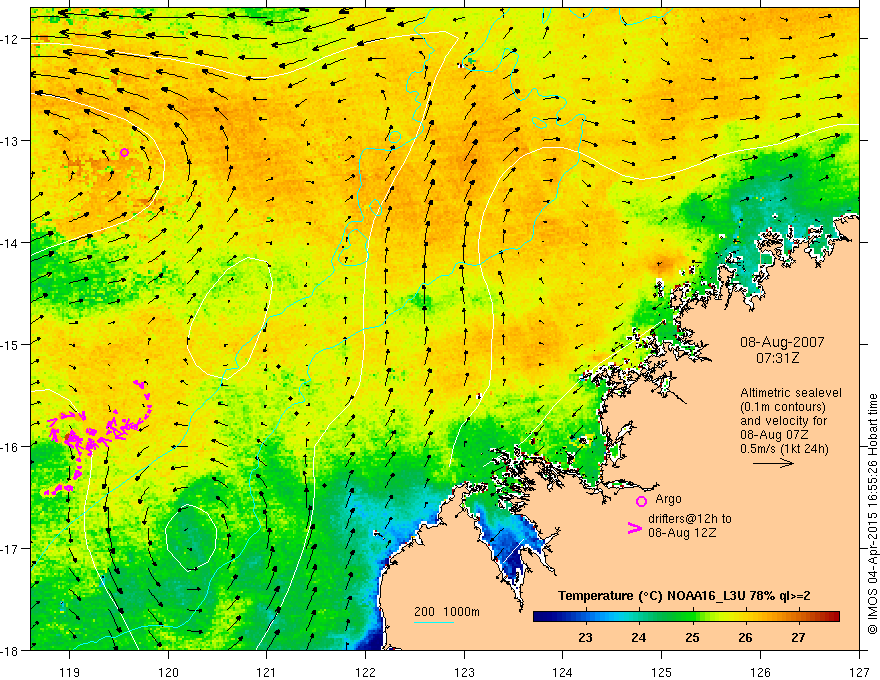Click the longitude axis label 127
Viewport: 880px width, 680px height.
[x=859, y=672]
